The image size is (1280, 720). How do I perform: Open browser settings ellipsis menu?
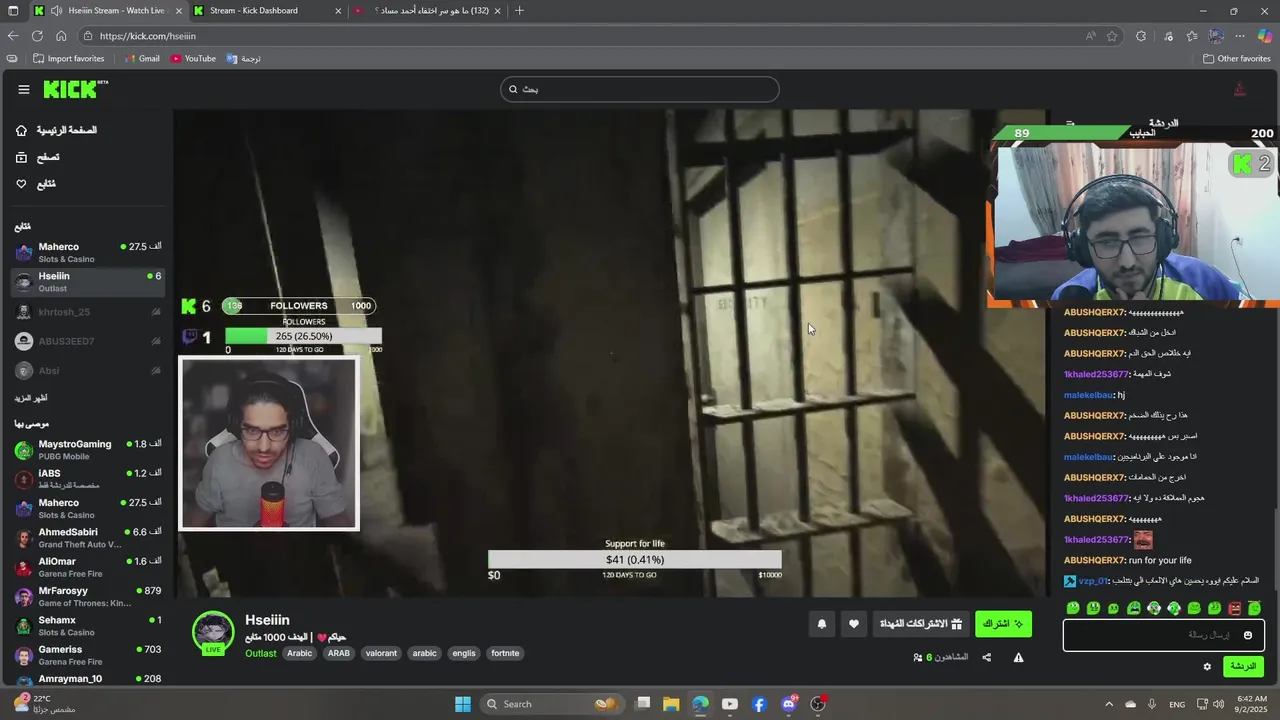point(1240,36)
